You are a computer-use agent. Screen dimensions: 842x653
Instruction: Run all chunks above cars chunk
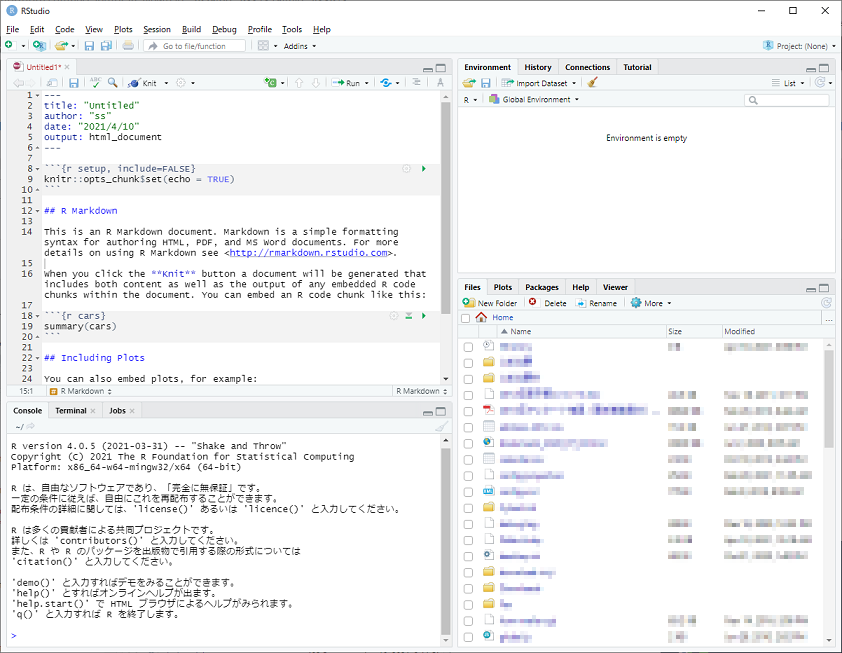[x=409, y=316]
